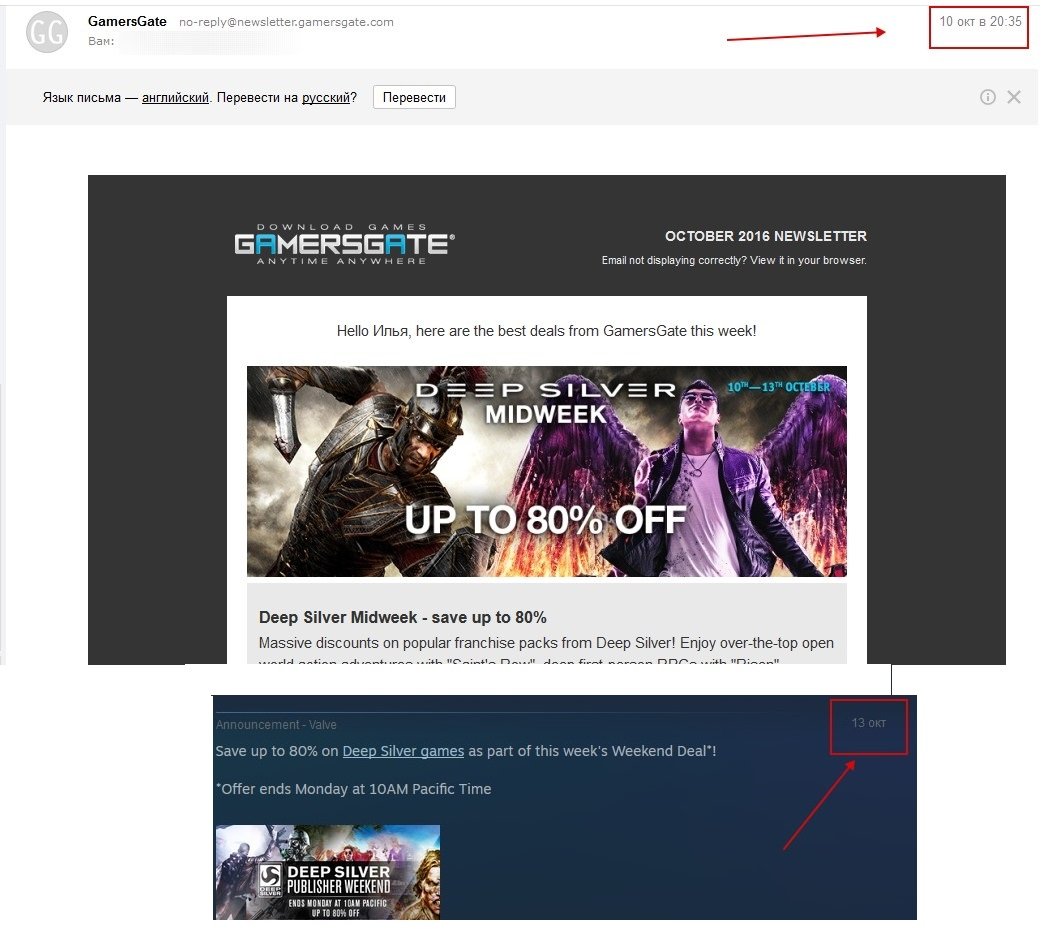Open View it in your browser link
The width and height of the screenshot is (1062, 933).
(808, 261)
